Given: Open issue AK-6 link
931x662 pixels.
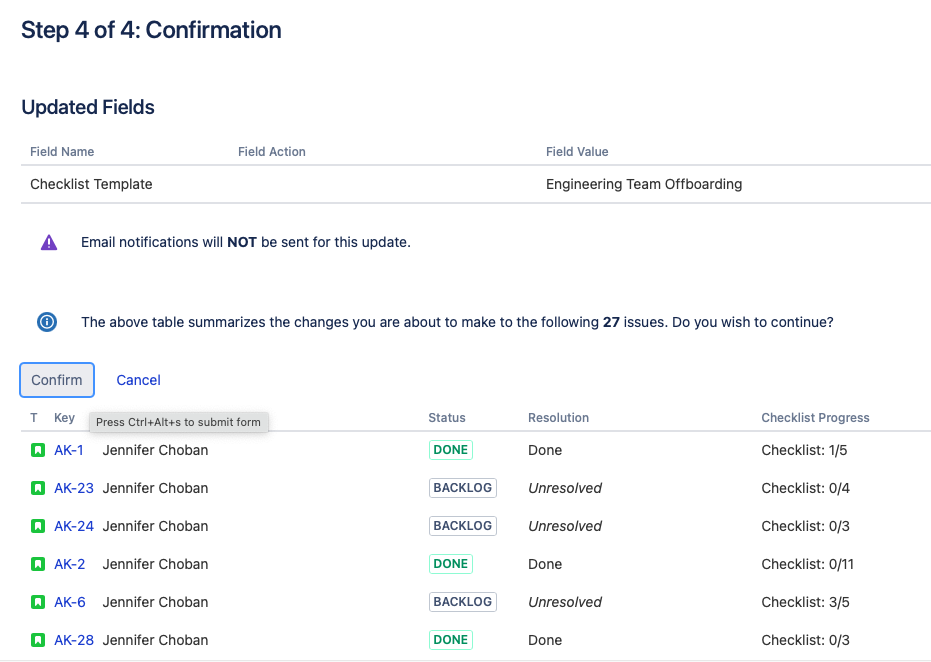Looking at the screenshot, I should [x=69, y=602].
